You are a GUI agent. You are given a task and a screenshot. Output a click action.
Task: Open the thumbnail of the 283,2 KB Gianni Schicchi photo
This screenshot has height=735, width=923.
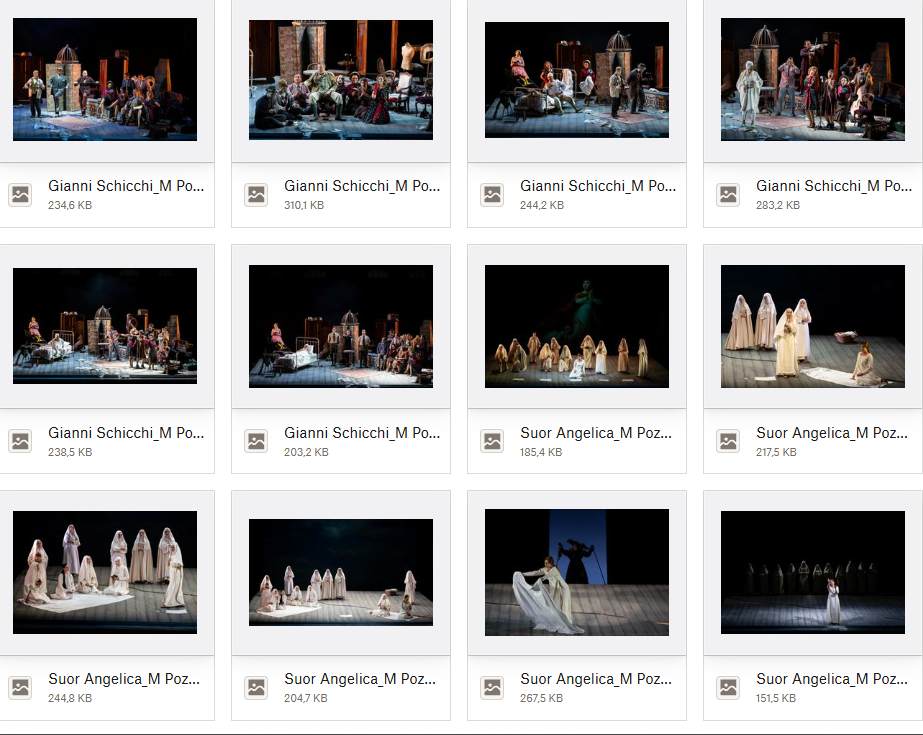coord(813,79)
